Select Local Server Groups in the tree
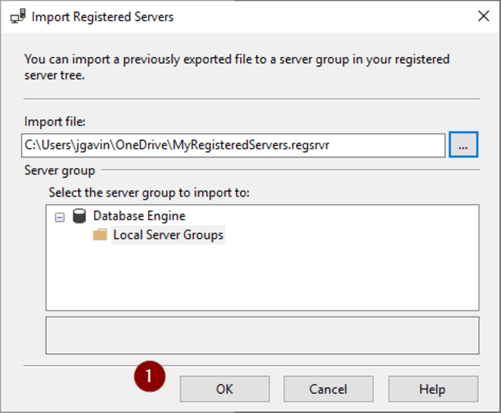 [x=168, y=235]
